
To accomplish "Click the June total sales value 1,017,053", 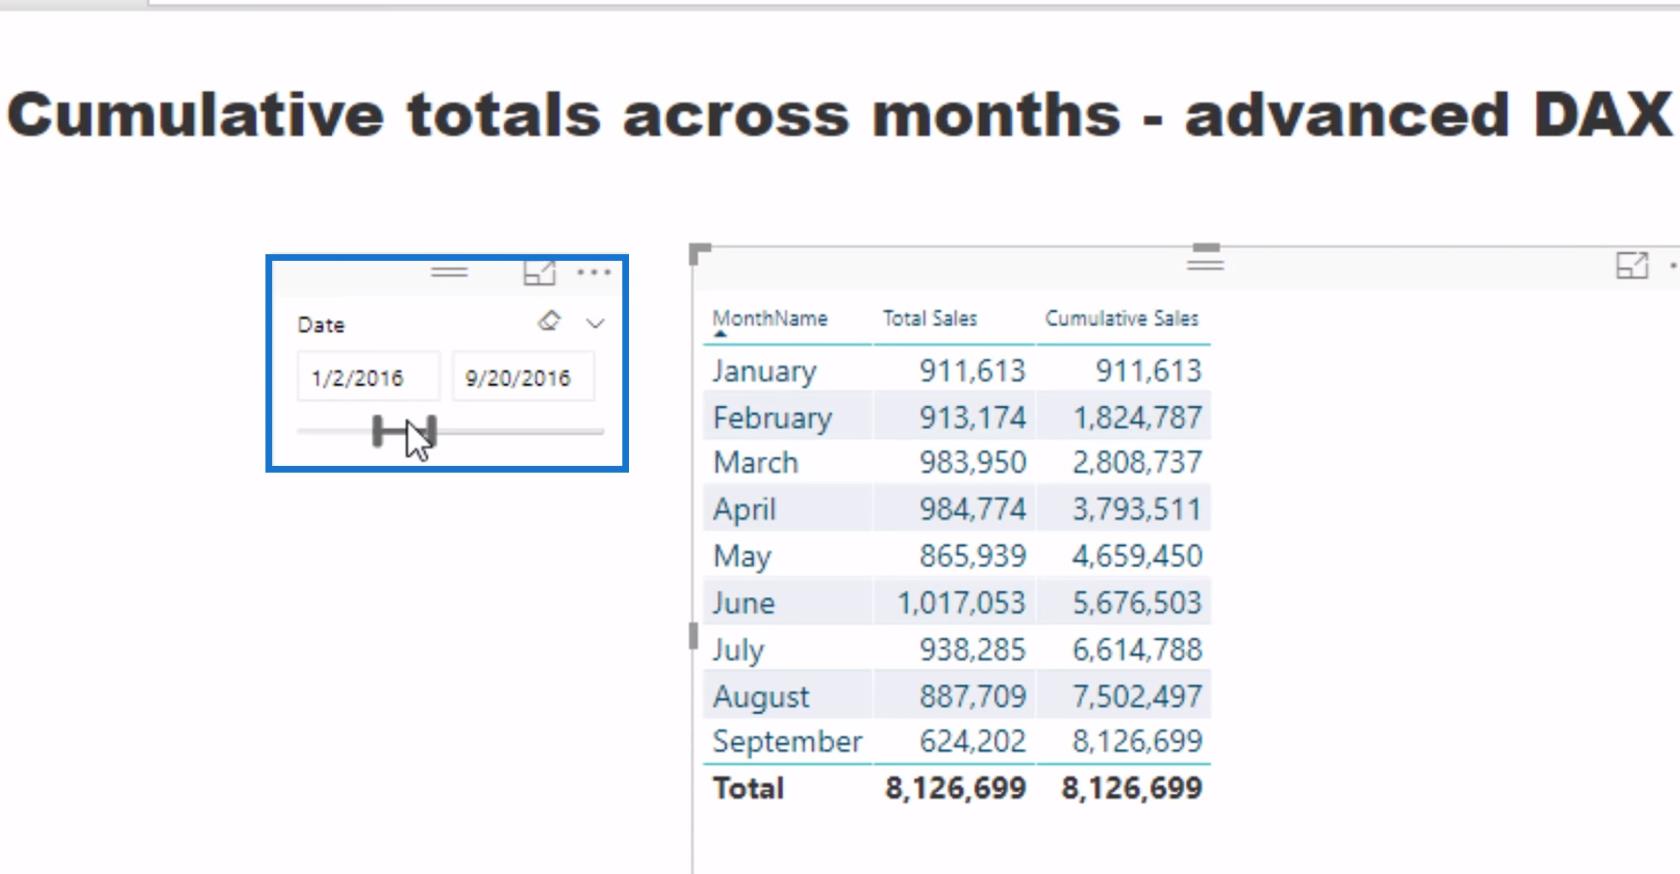I will coord(961,602).
